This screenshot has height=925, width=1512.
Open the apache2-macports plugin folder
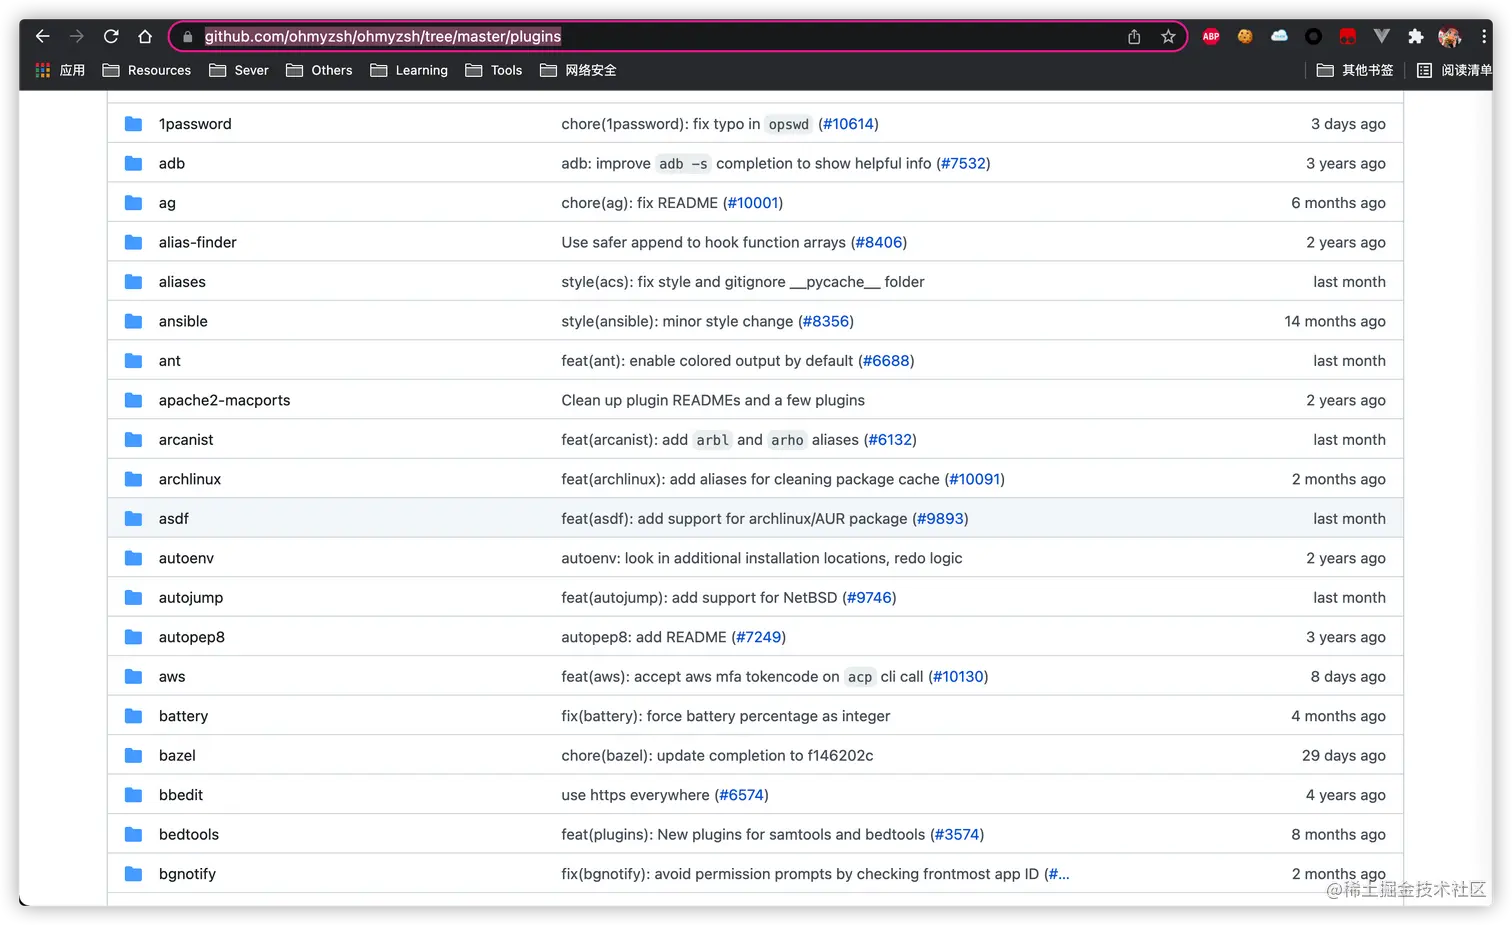pyautogui.click(x=224, y=400)
